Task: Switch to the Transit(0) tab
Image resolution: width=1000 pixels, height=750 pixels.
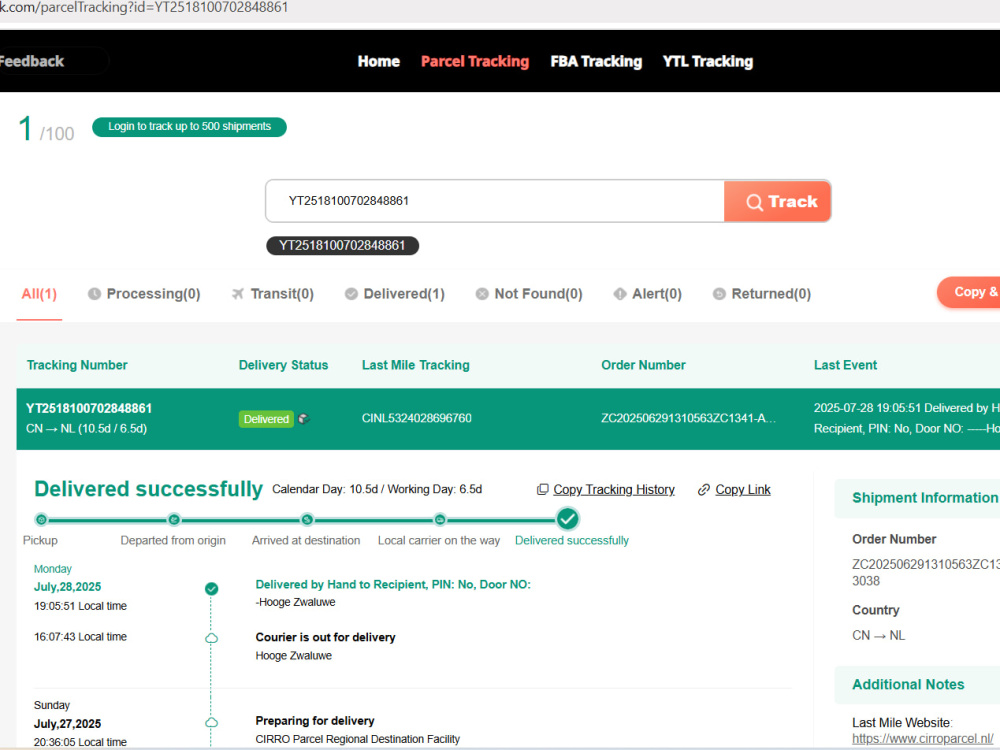Action: pos(273,294)
